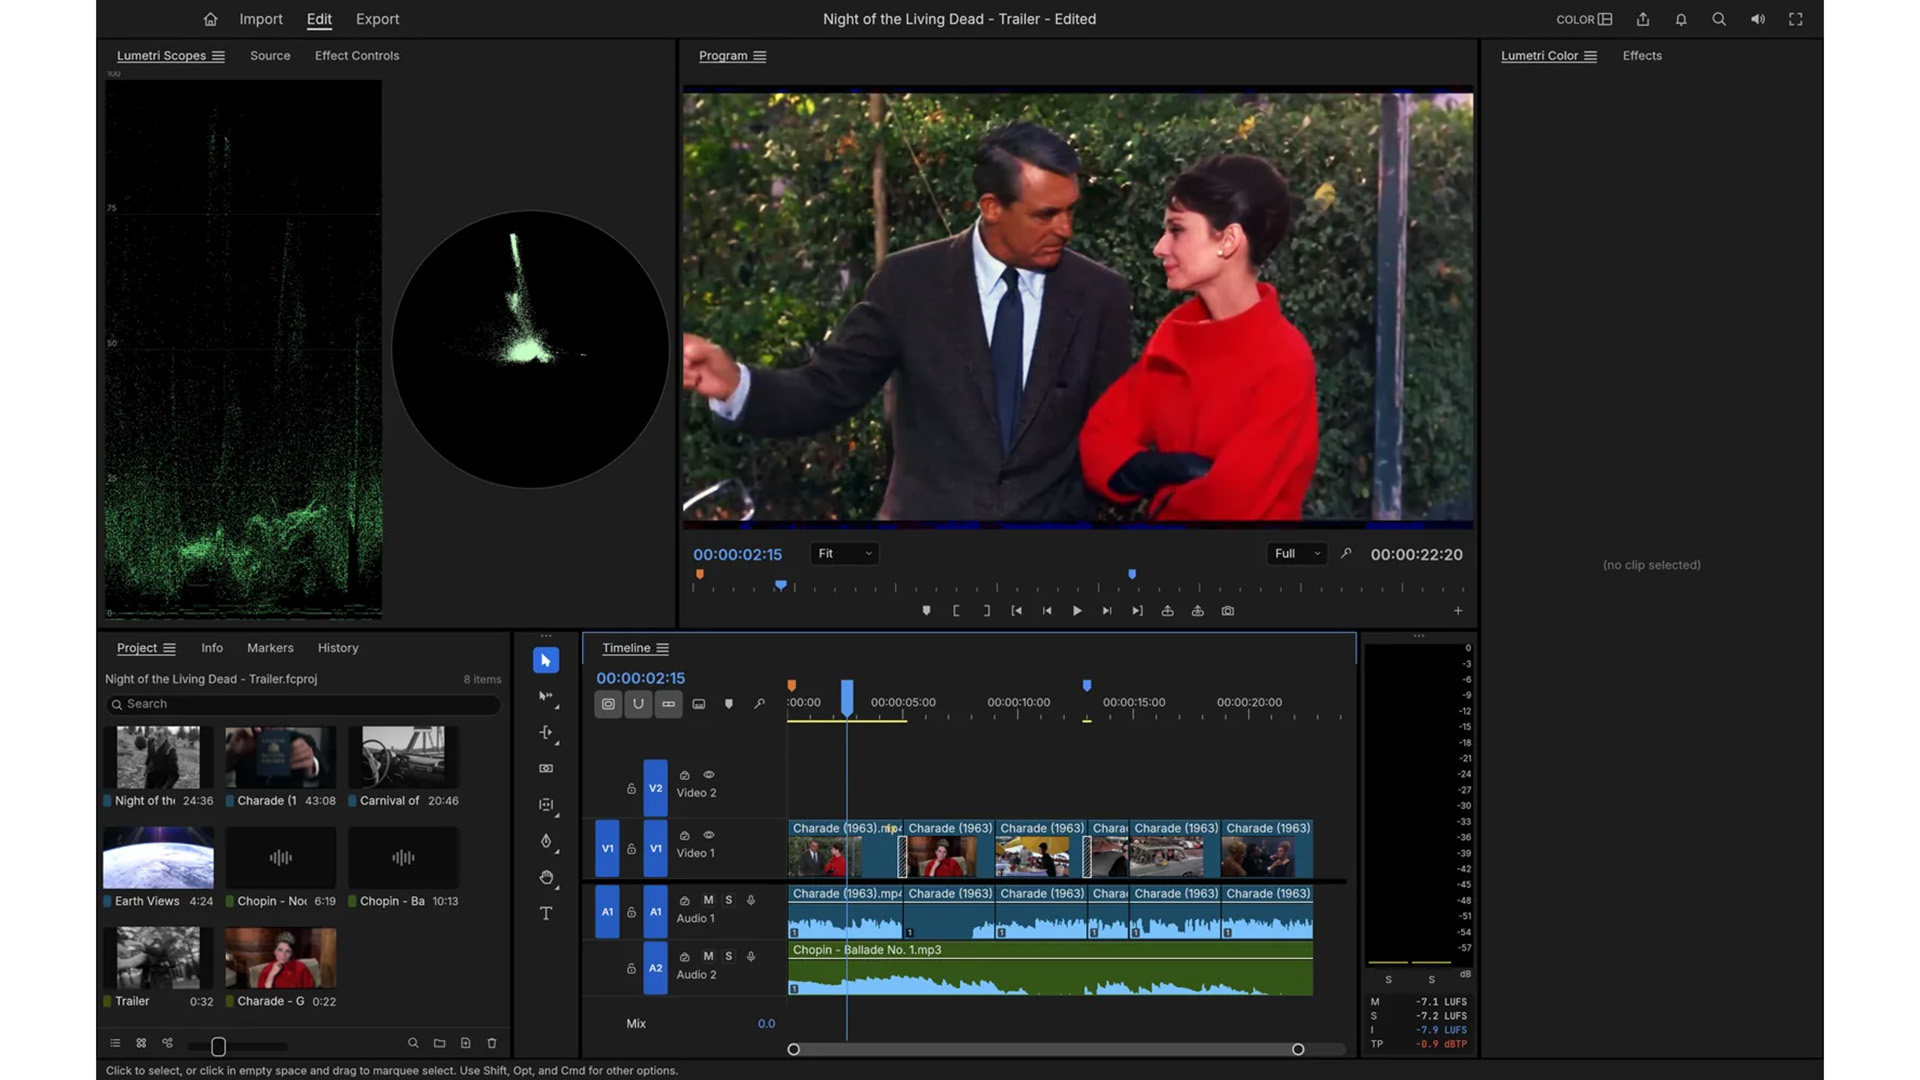Toggle lock on Audio 2 track
This screenshot has width=1920, height=1080.
pos(631,969)
